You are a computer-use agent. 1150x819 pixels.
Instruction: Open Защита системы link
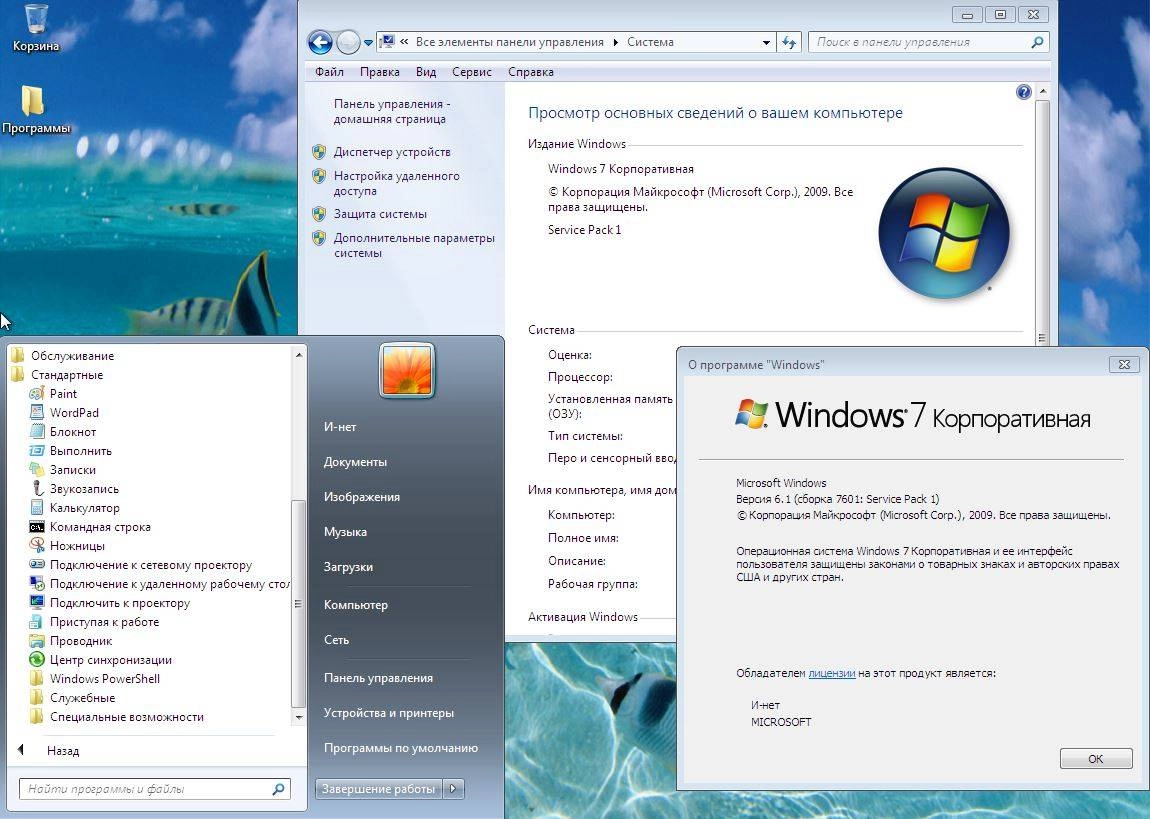(x=380, y=214)
